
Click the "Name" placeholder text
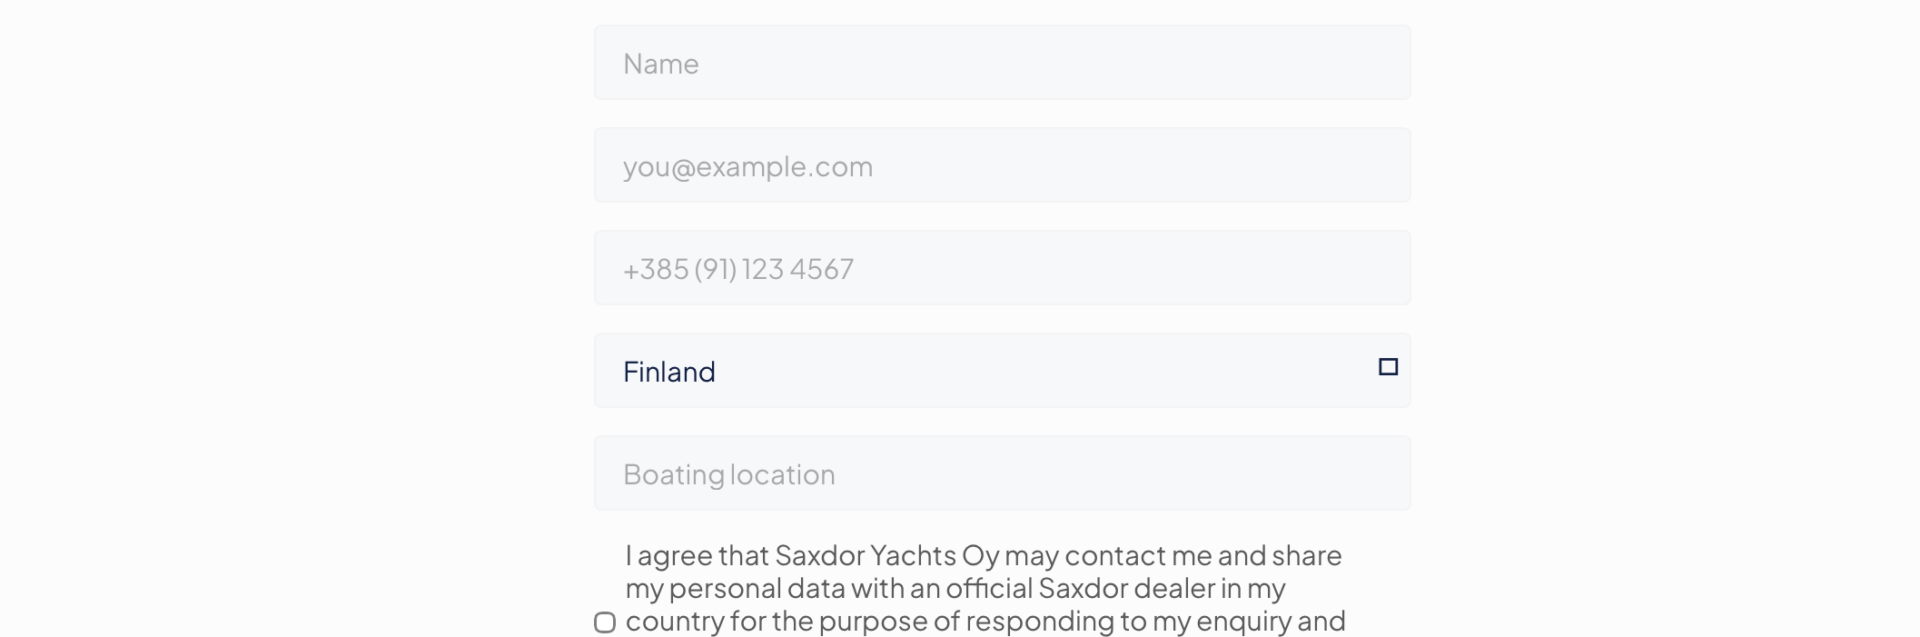(661, 64)
